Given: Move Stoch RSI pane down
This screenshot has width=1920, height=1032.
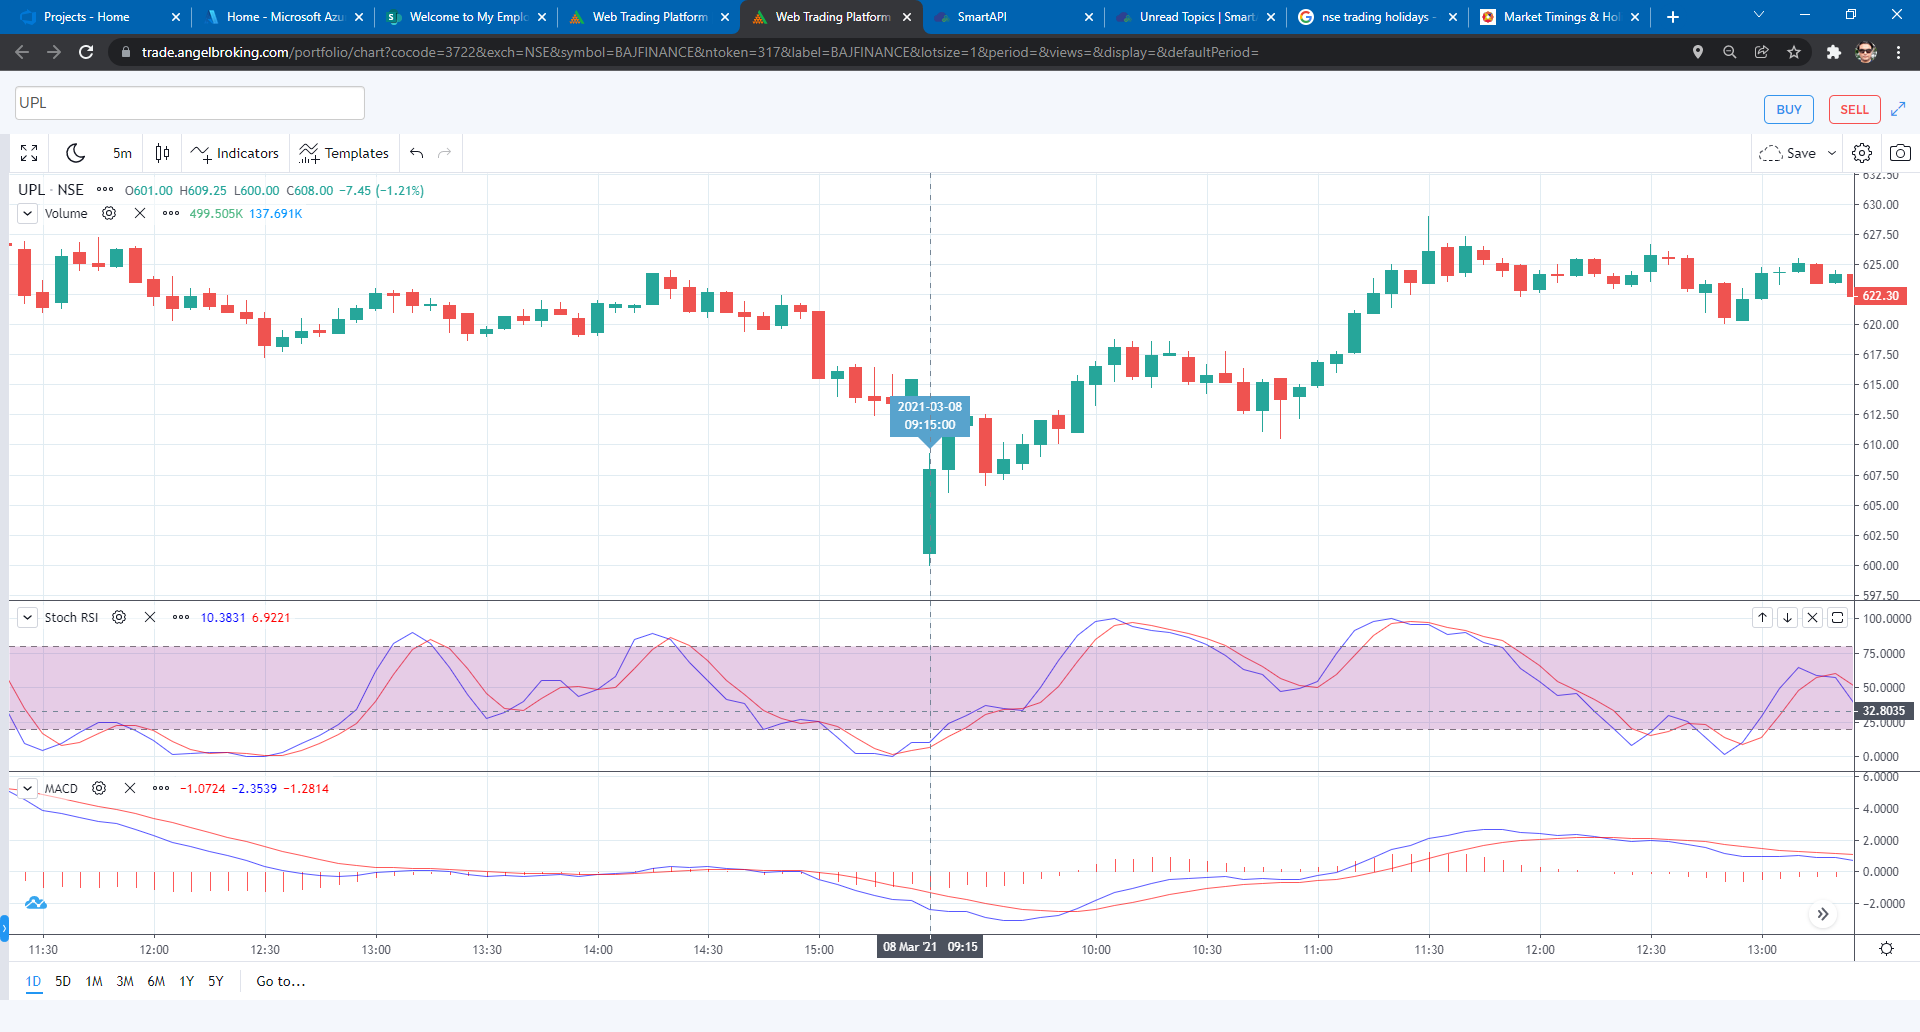Looking at the screenshot, I should pyautogui.click(x=1788, y=617).
